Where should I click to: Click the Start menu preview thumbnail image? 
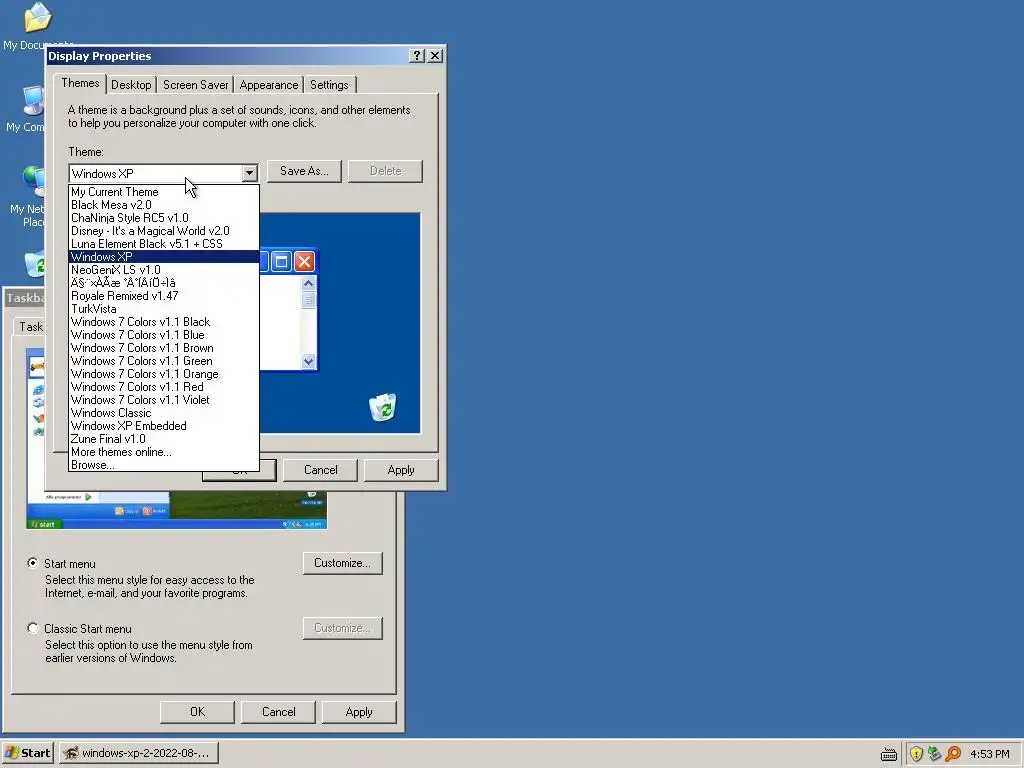(x=176, y=509)
